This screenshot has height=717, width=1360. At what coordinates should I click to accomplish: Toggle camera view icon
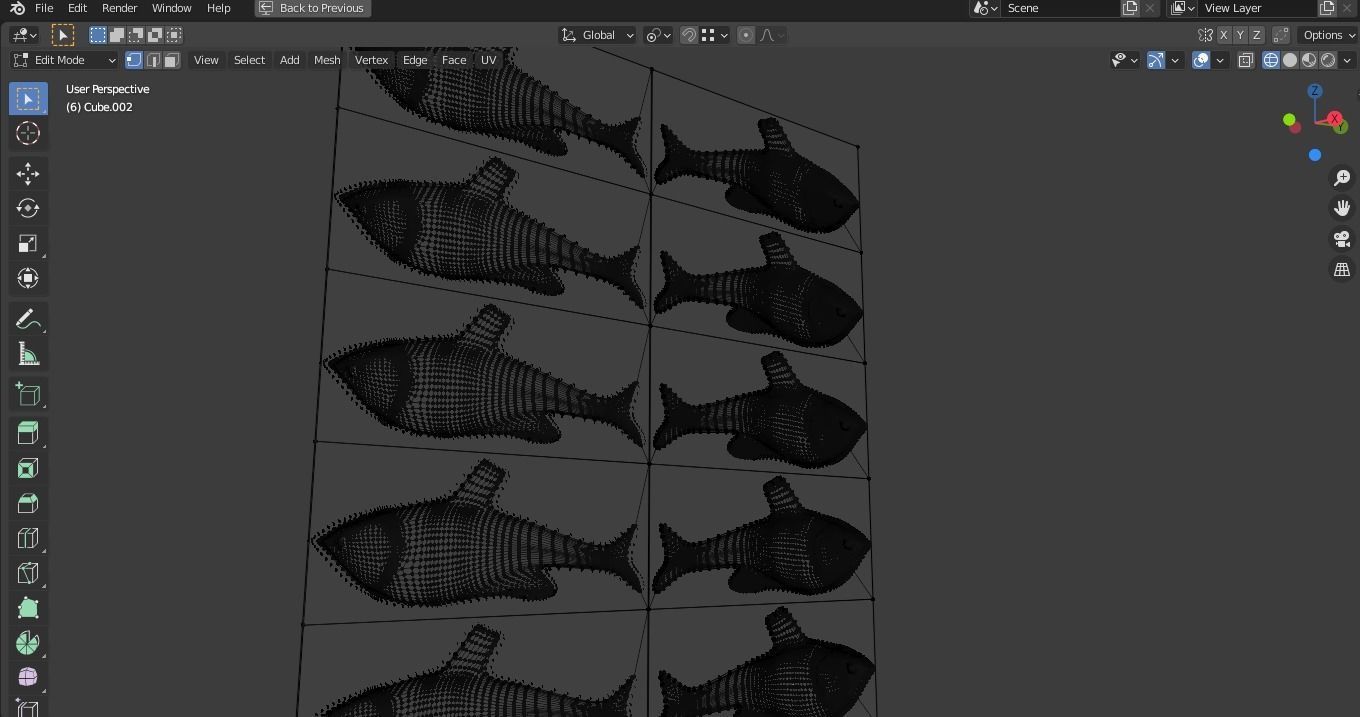tap(1342, 239)
